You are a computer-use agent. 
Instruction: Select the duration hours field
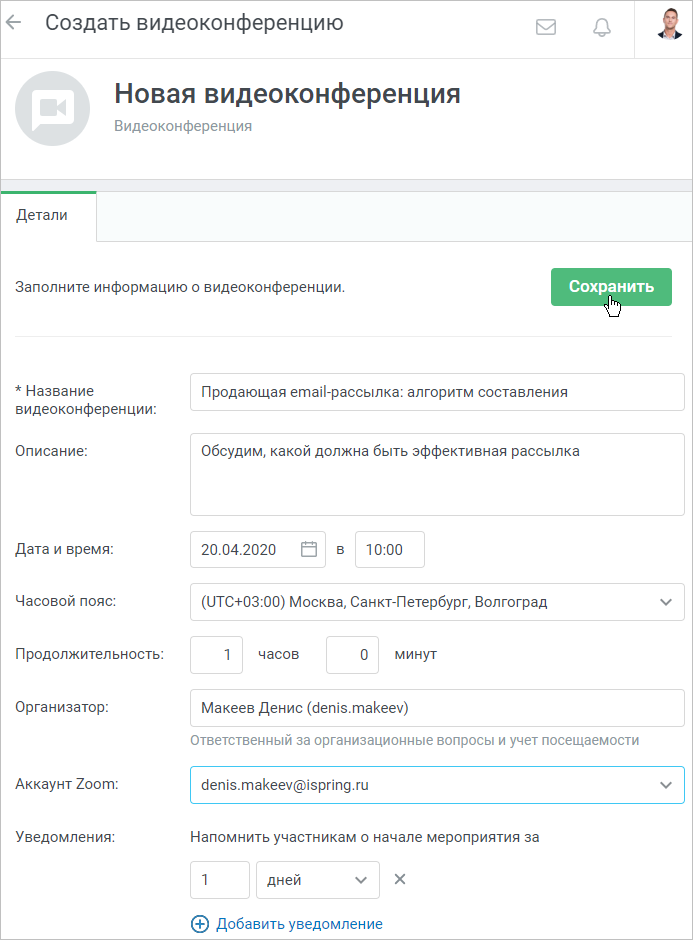click(216, 655)
